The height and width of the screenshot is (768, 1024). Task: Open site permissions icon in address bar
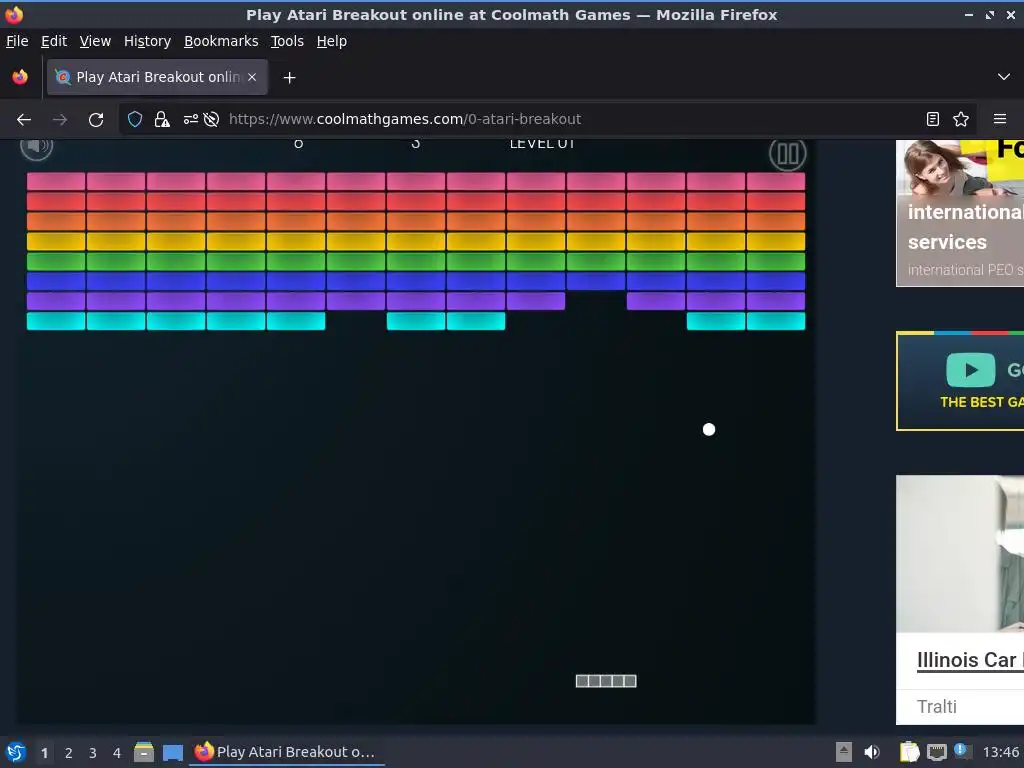point(190,119)
